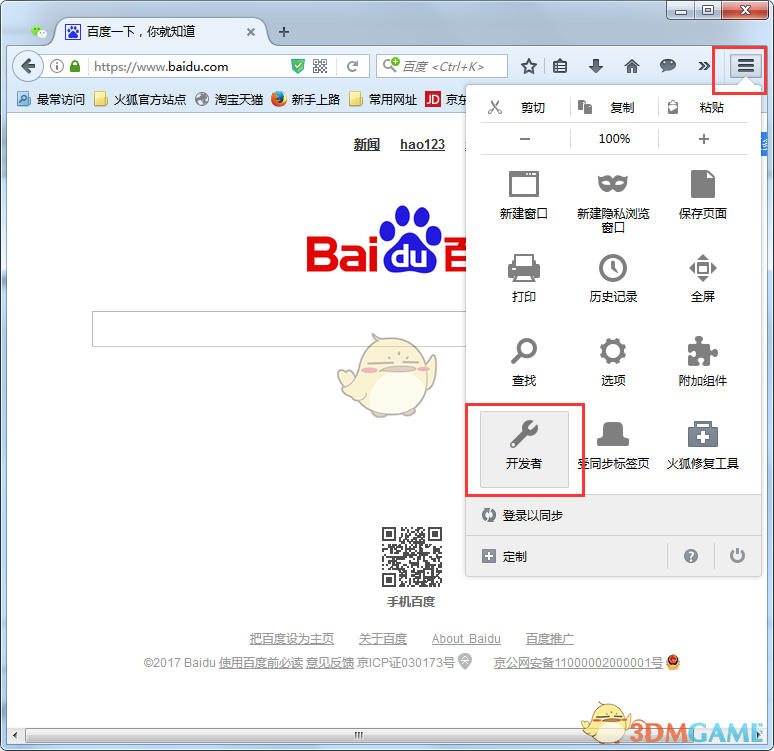The width and height of the screenshot is (774, 751).
Task: Click the Baidu search input box
Action: (x=279, y=329)
